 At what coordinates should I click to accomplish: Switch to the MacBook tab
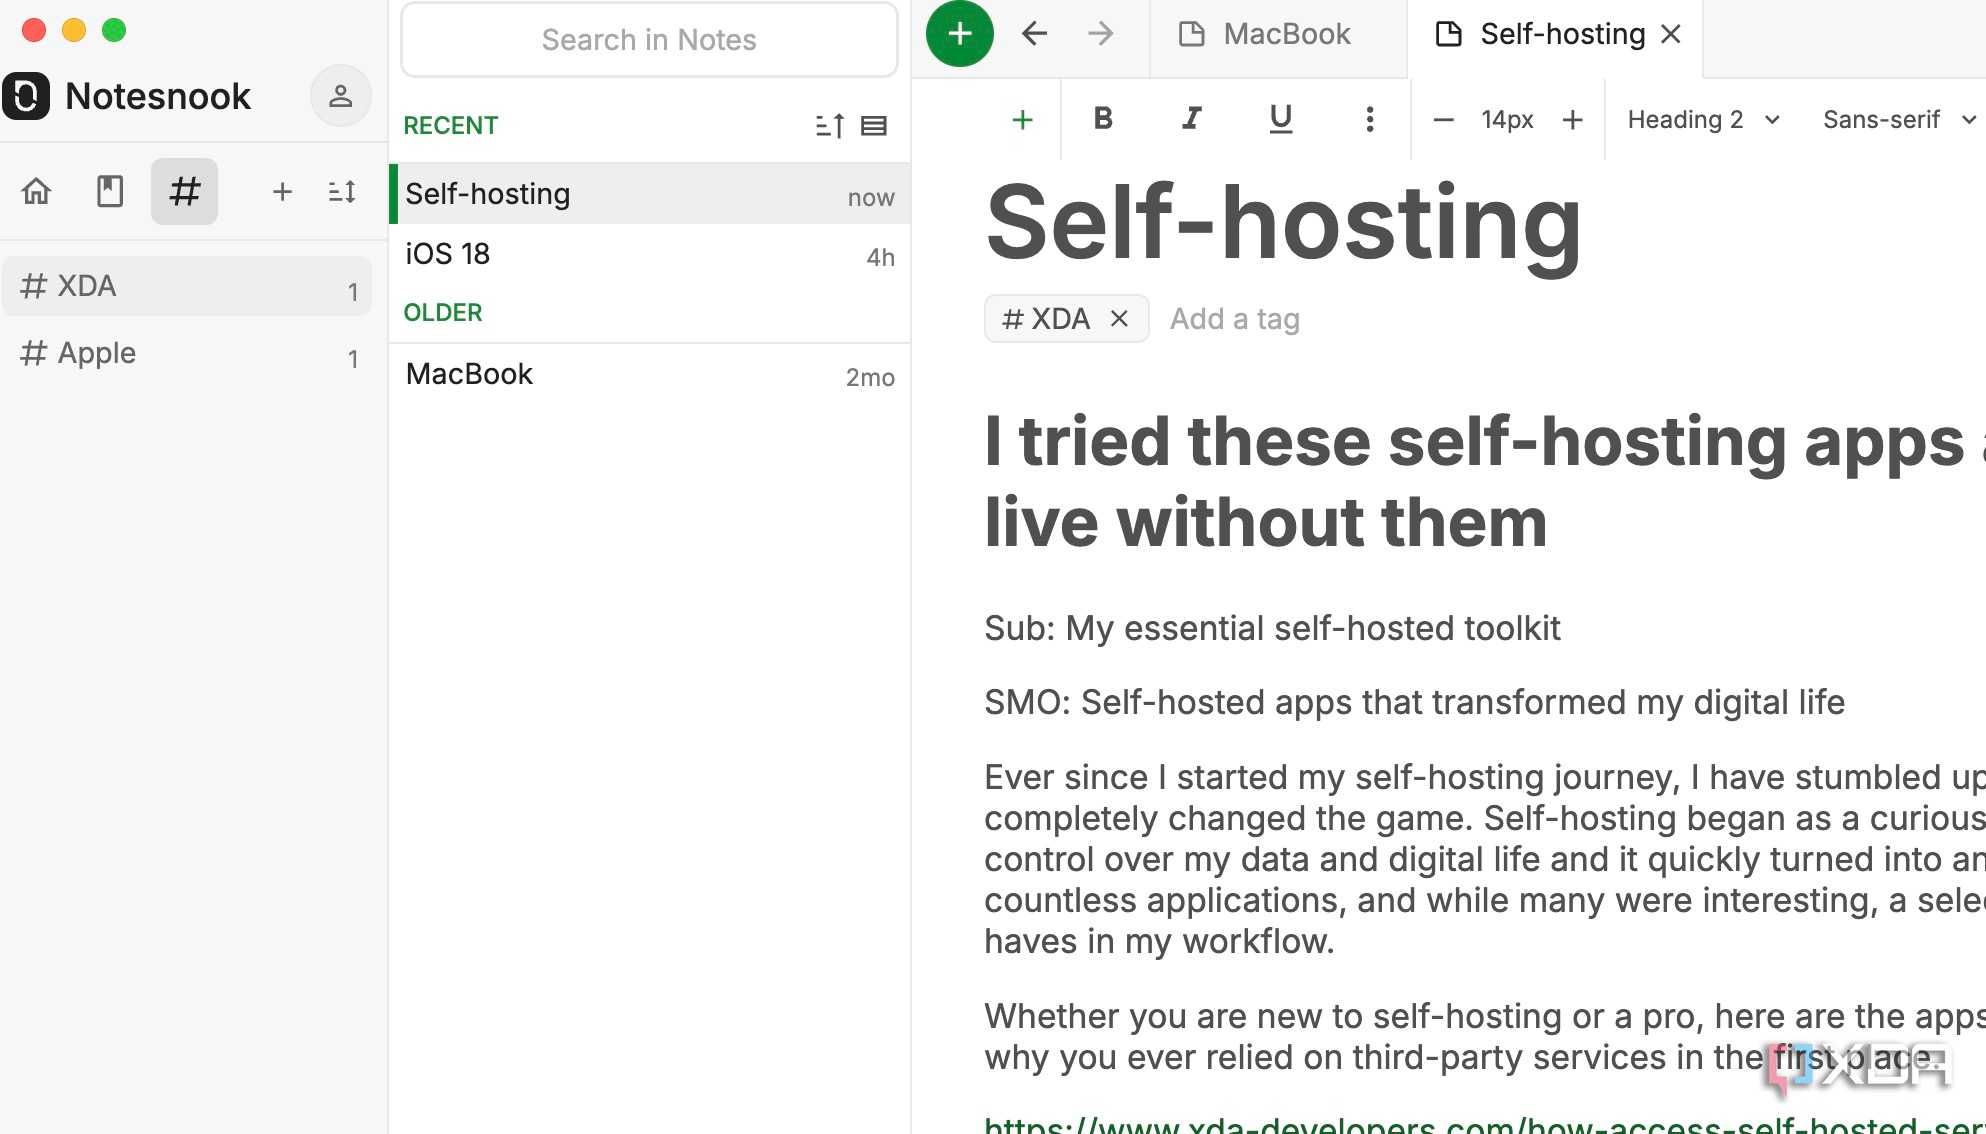tap(1278, 35)
